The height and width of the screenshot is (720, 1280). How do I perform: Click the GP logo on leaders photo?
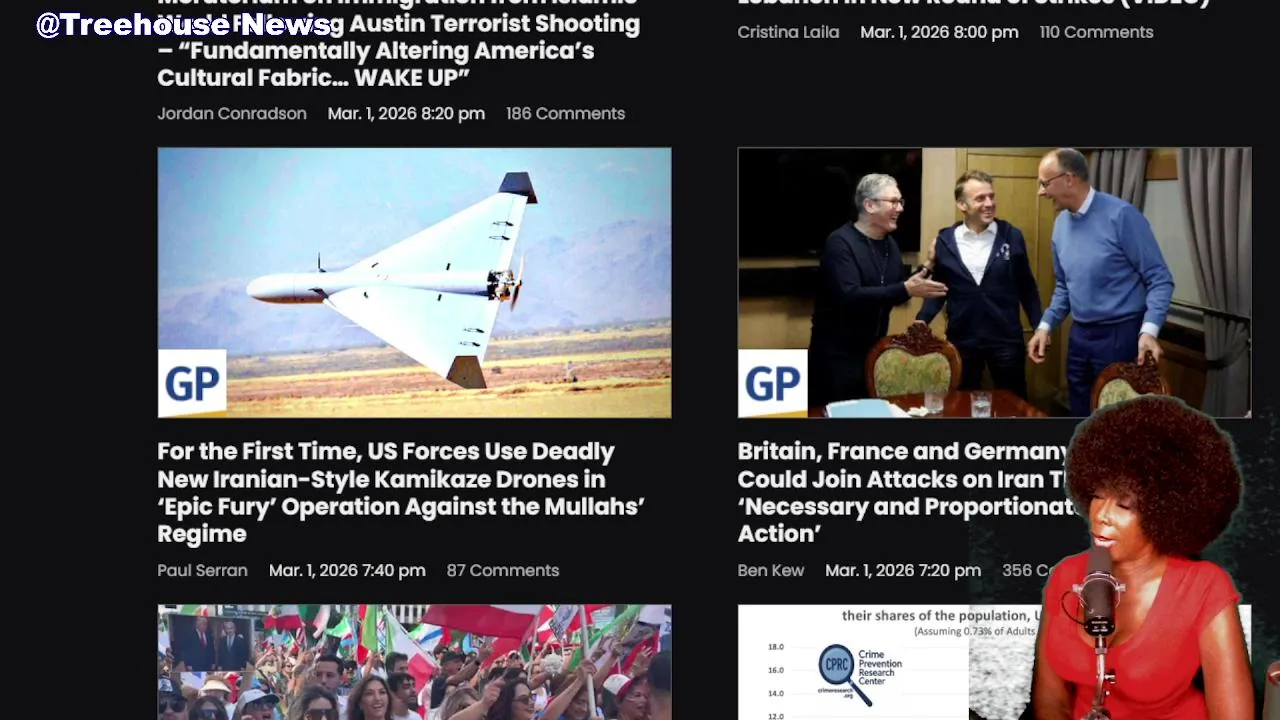(772, 383)
